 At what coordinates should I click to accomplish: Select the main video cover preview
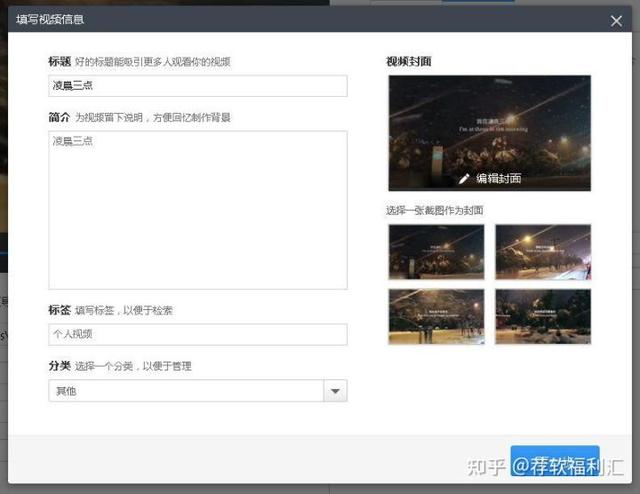pos(489,133)
